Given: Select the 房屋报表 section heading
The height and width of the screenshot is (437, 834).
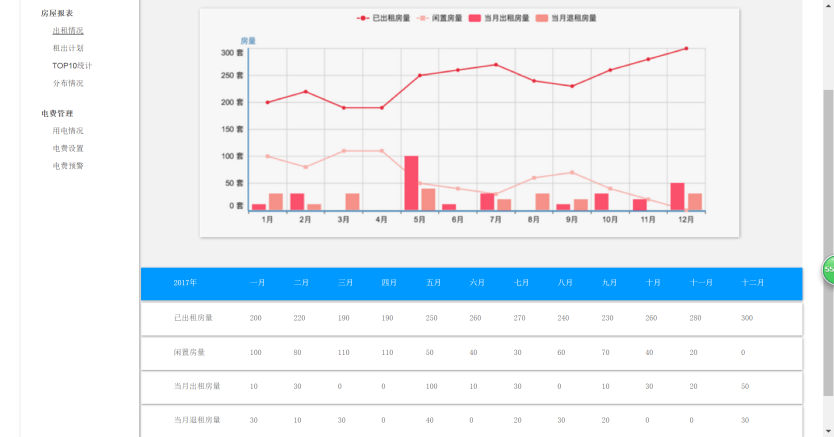Looking at the screenshot, I should tap(57, 13).
